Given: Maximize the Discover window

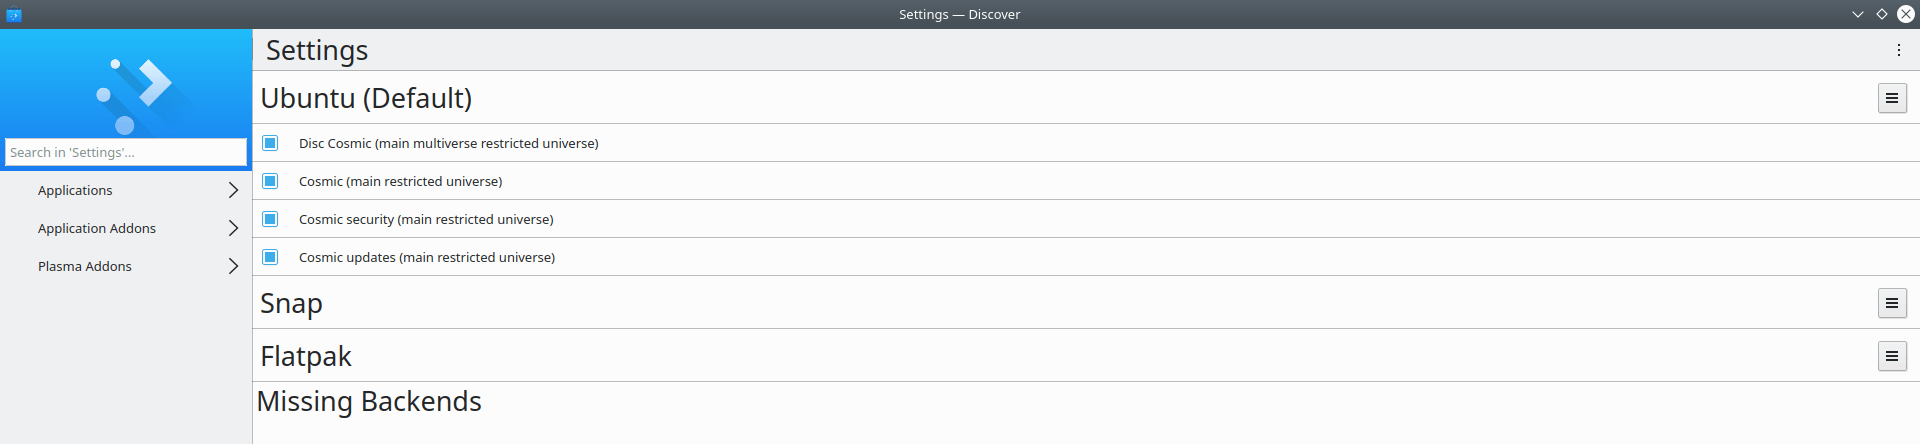Looking at the screenshot, I should [x=1882, y=14].
